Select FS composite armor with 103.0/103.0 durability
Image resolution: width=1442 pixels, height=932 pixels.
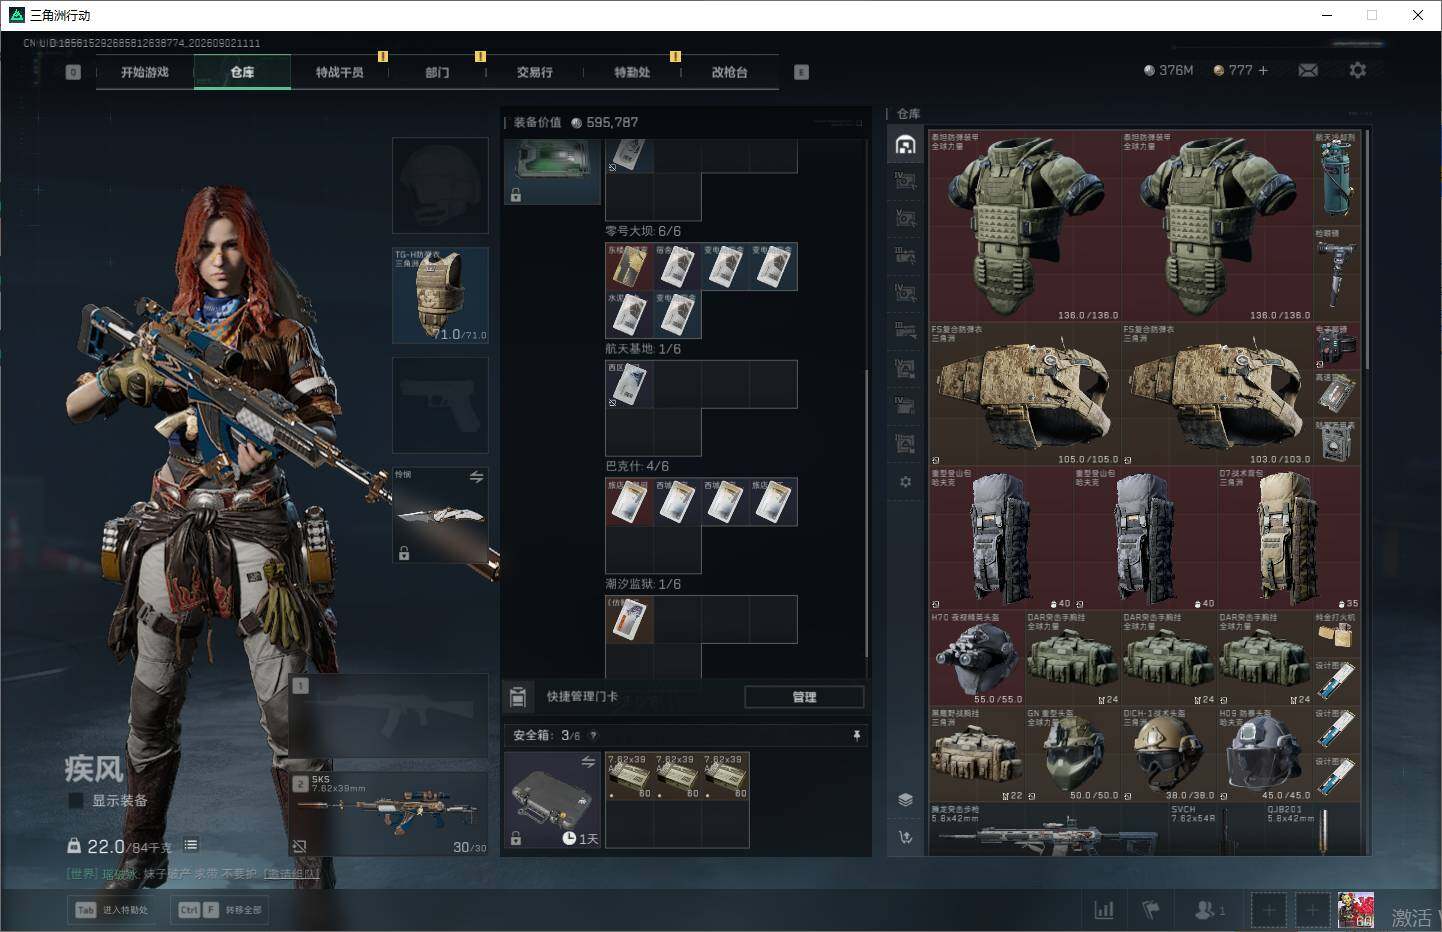pyautogui.click(x=1217, y=394)
